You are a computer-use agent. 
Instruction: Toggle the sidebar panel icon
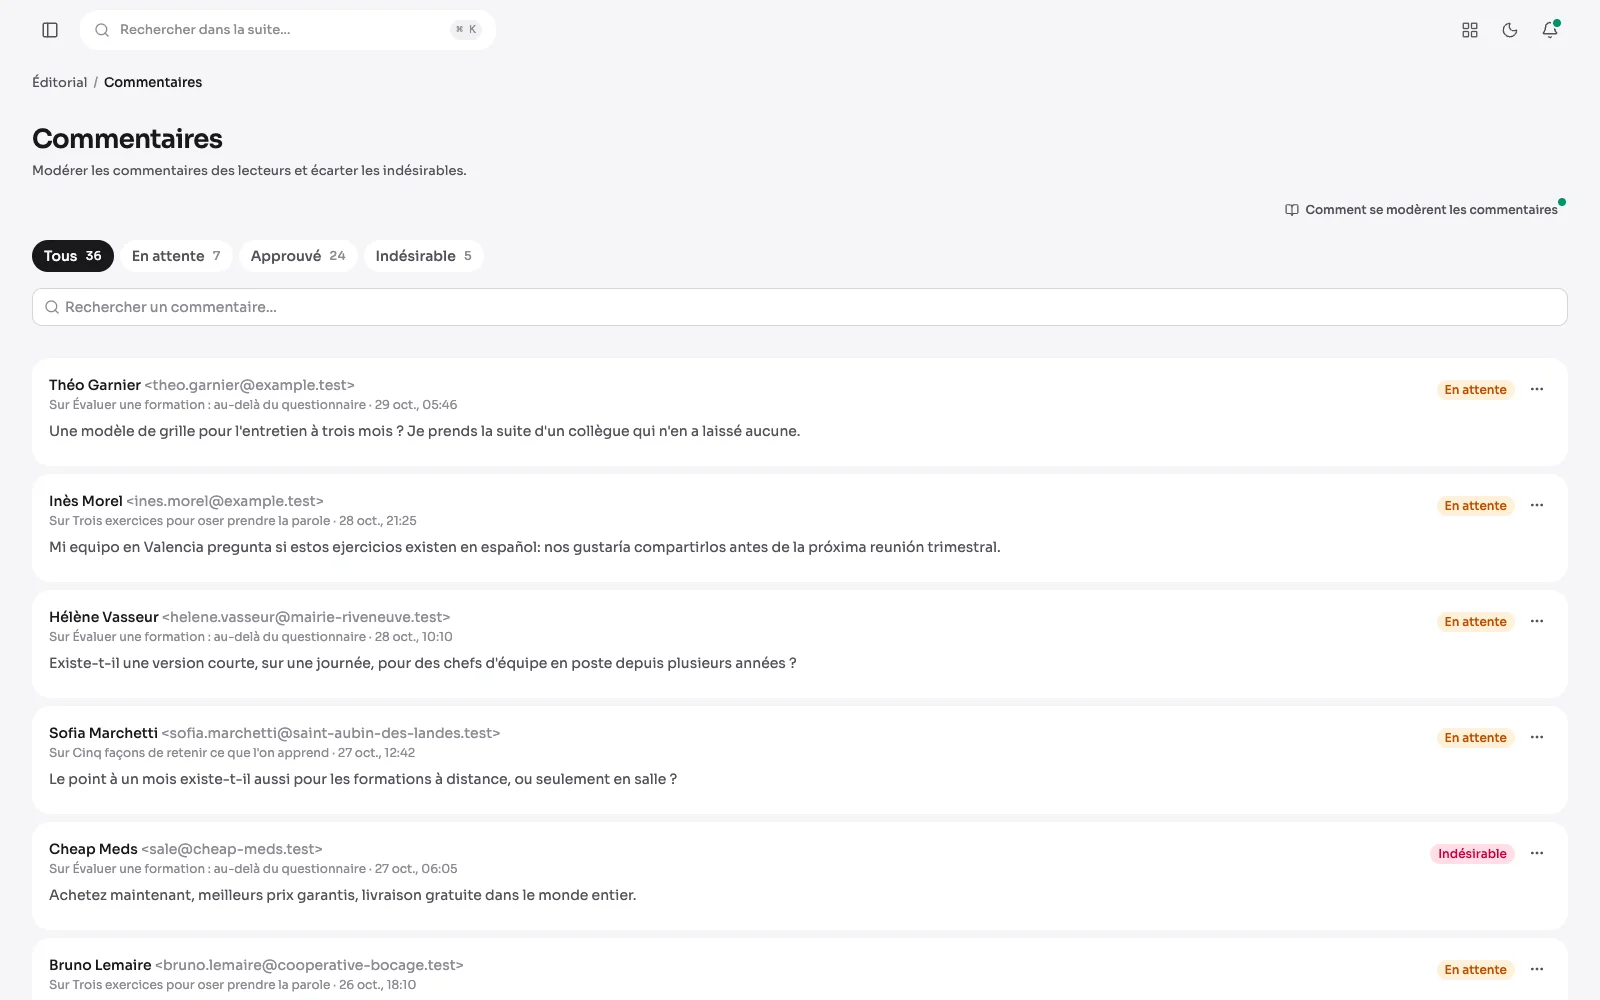click(50, 30)
